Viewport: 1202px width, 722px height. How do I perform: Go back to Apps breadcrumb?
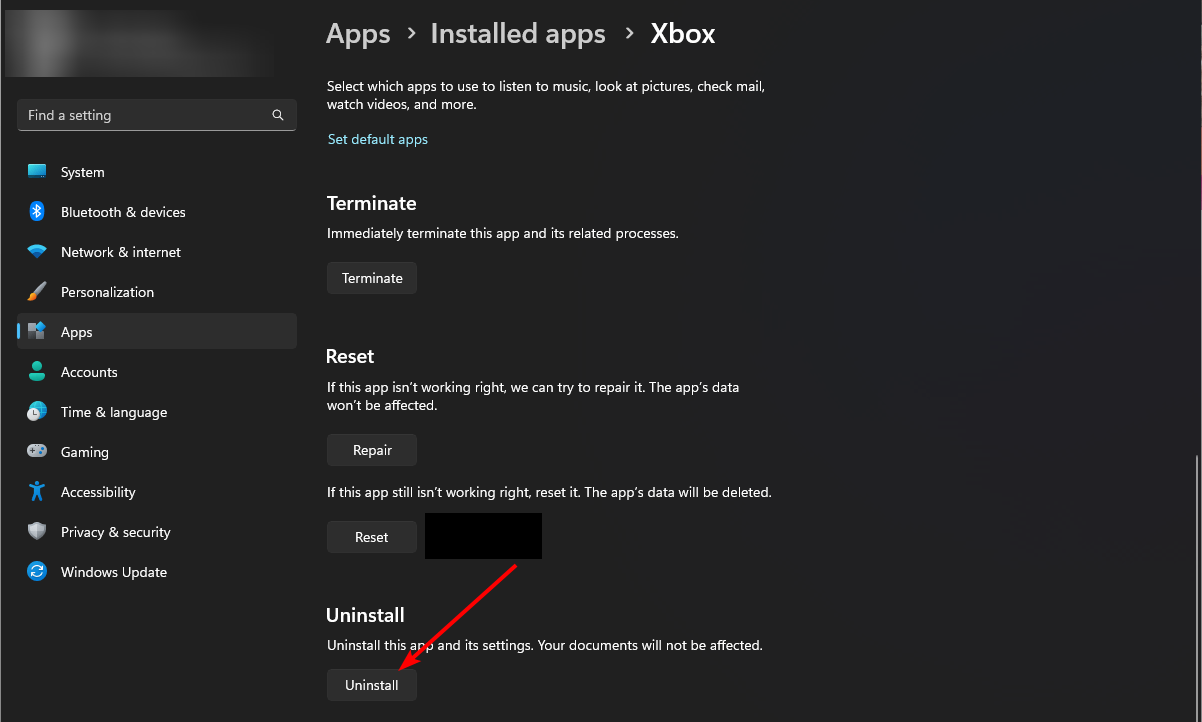[x=358, y=33]
